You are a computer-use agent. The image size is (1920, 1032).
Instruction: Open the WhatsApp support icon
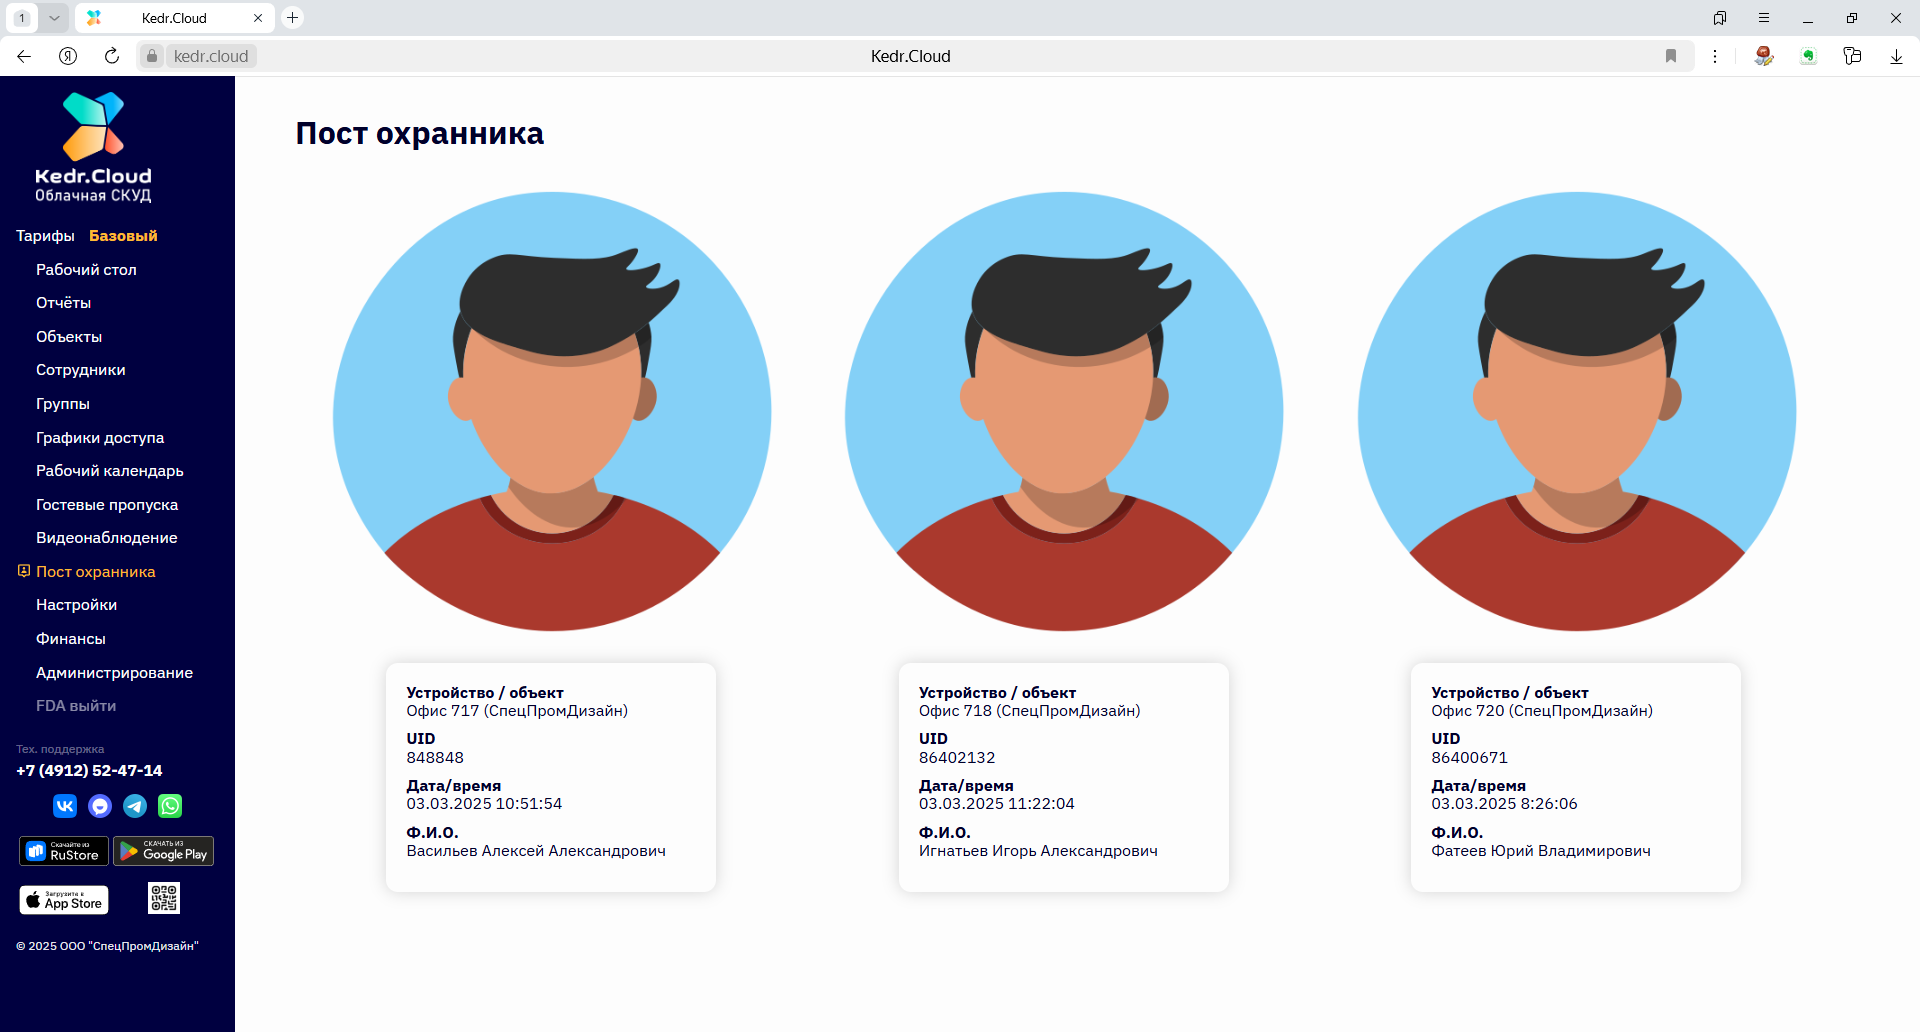[x=170, y=806]
